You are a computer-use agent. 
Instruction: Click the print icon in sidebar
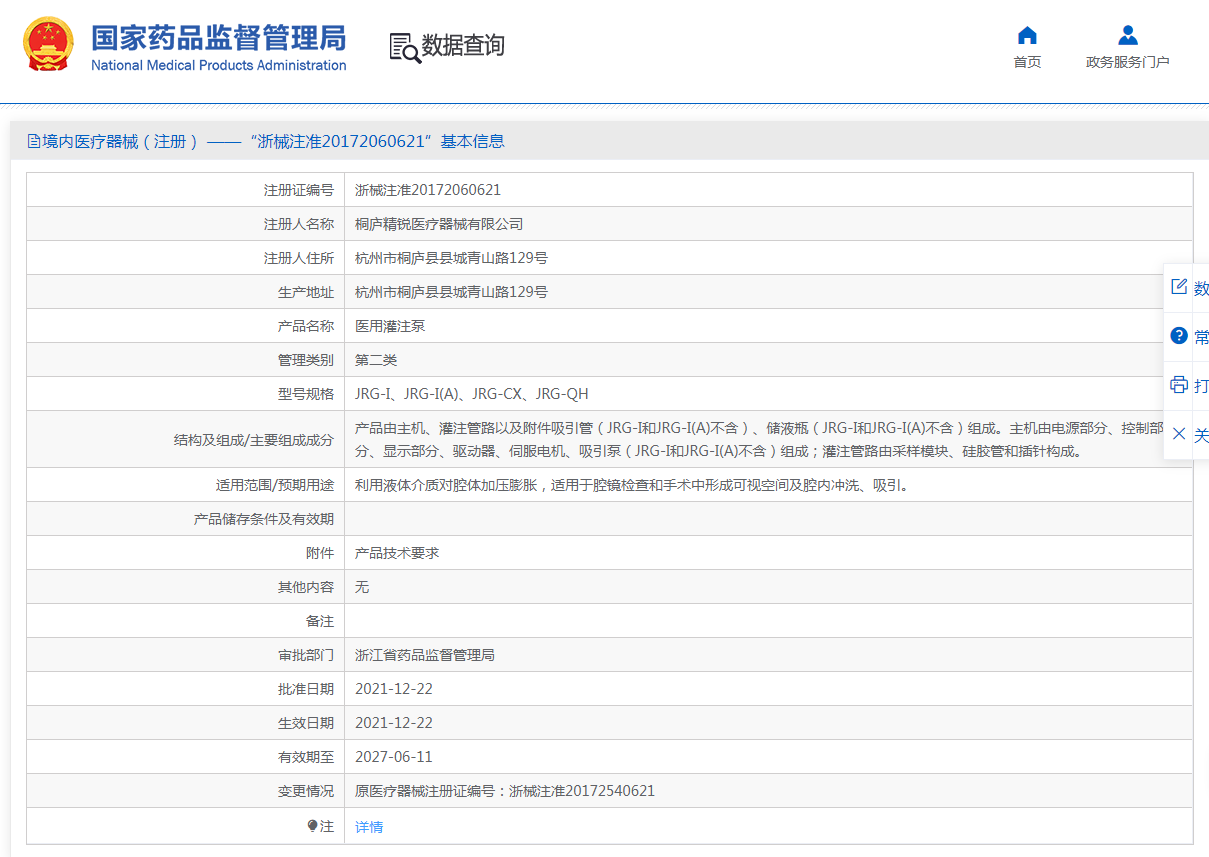[x=1179, y=385]
